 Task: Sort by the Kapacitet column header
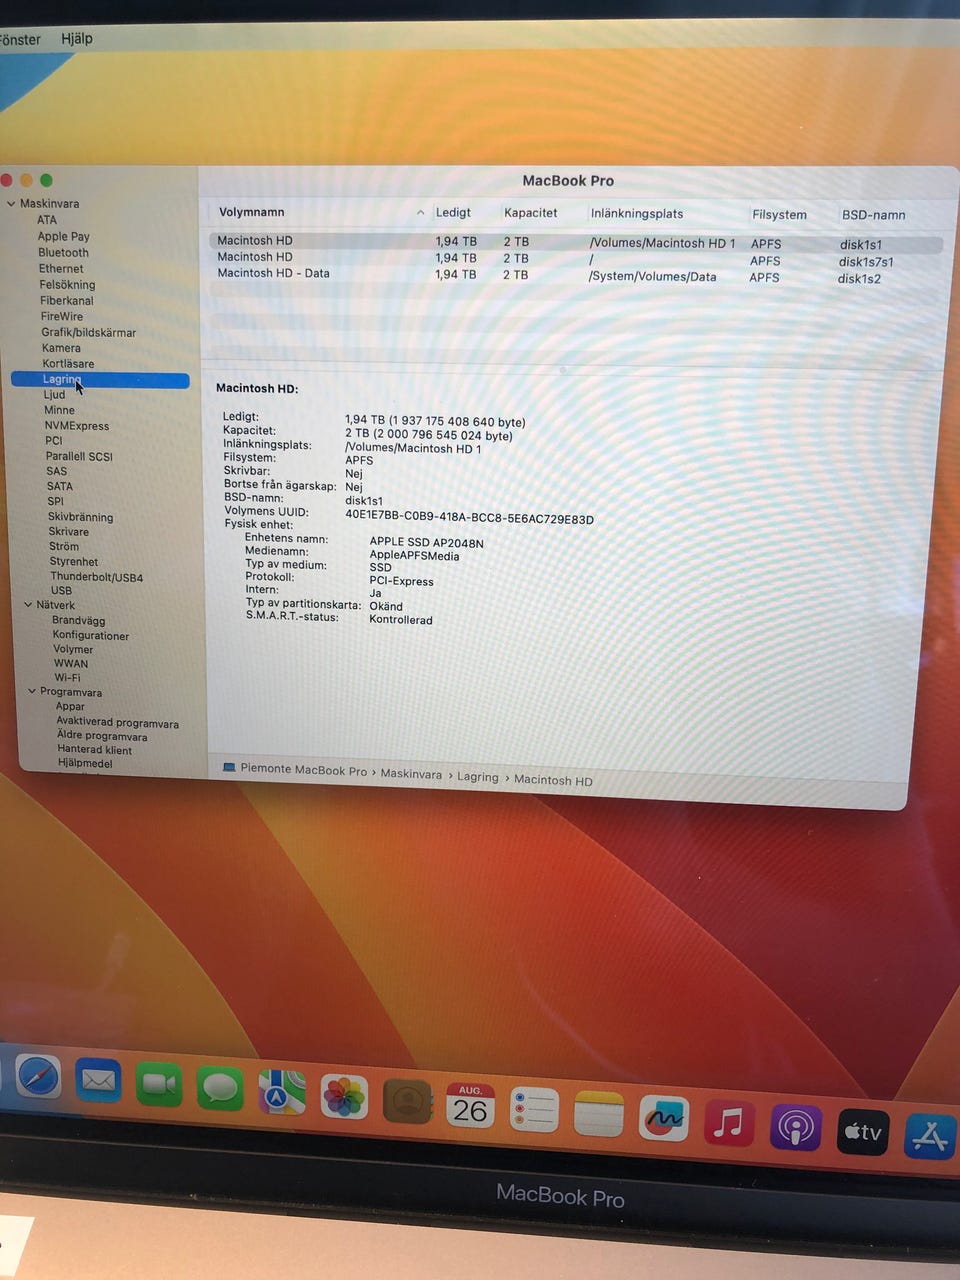531,213
